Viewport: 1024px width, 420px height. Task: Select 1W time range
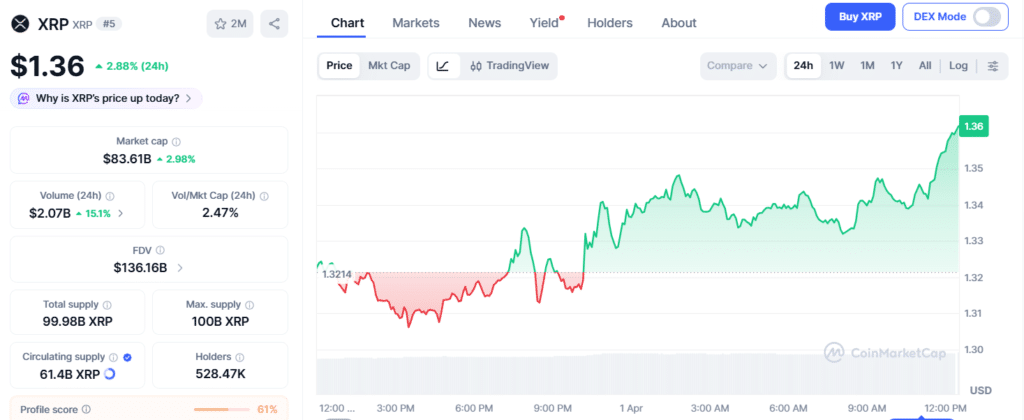click(837, 66)
